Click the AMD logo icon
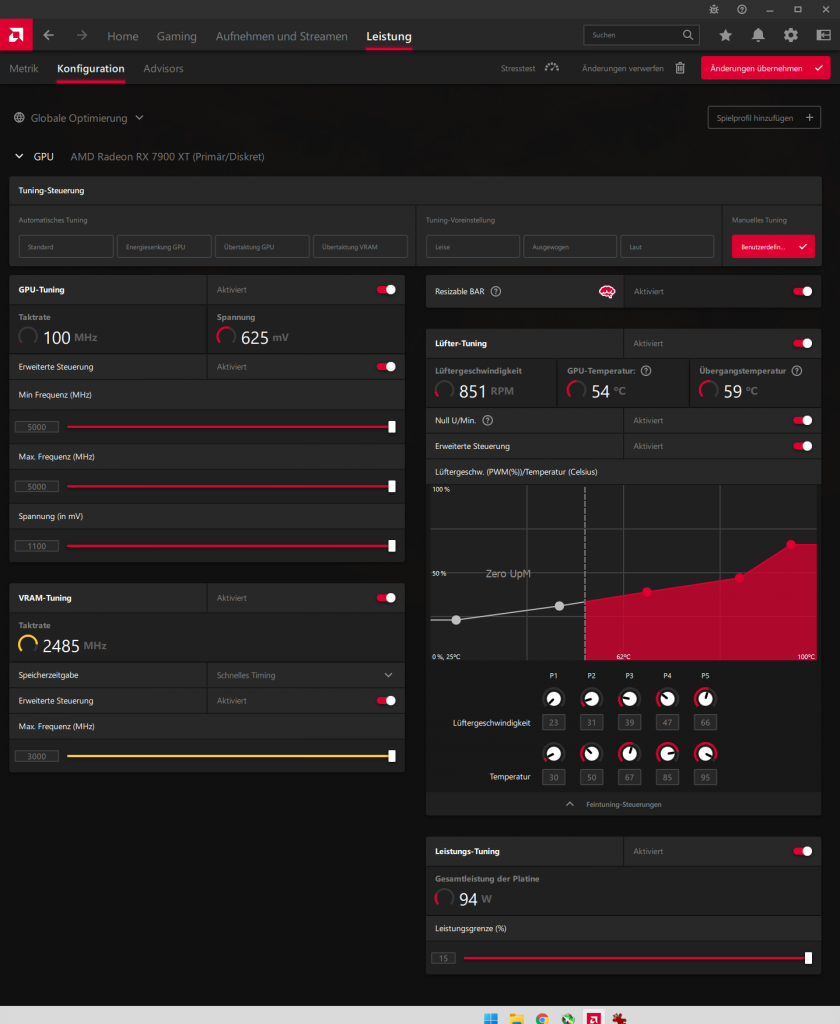The width and height of the screenshot is (840, 1024). pyautogui.click(x=16, y=35)
